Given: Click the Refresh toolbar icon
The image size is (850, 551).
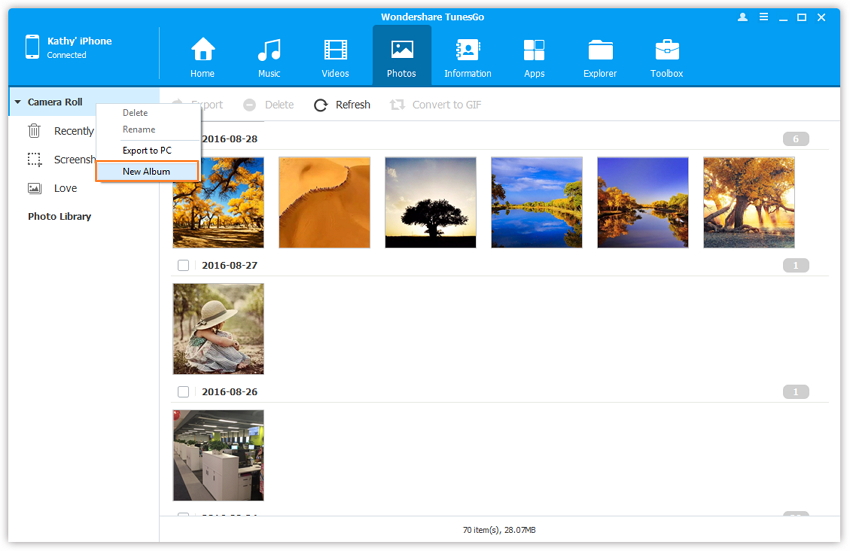Looking at the screenshot, I should 321,105.
